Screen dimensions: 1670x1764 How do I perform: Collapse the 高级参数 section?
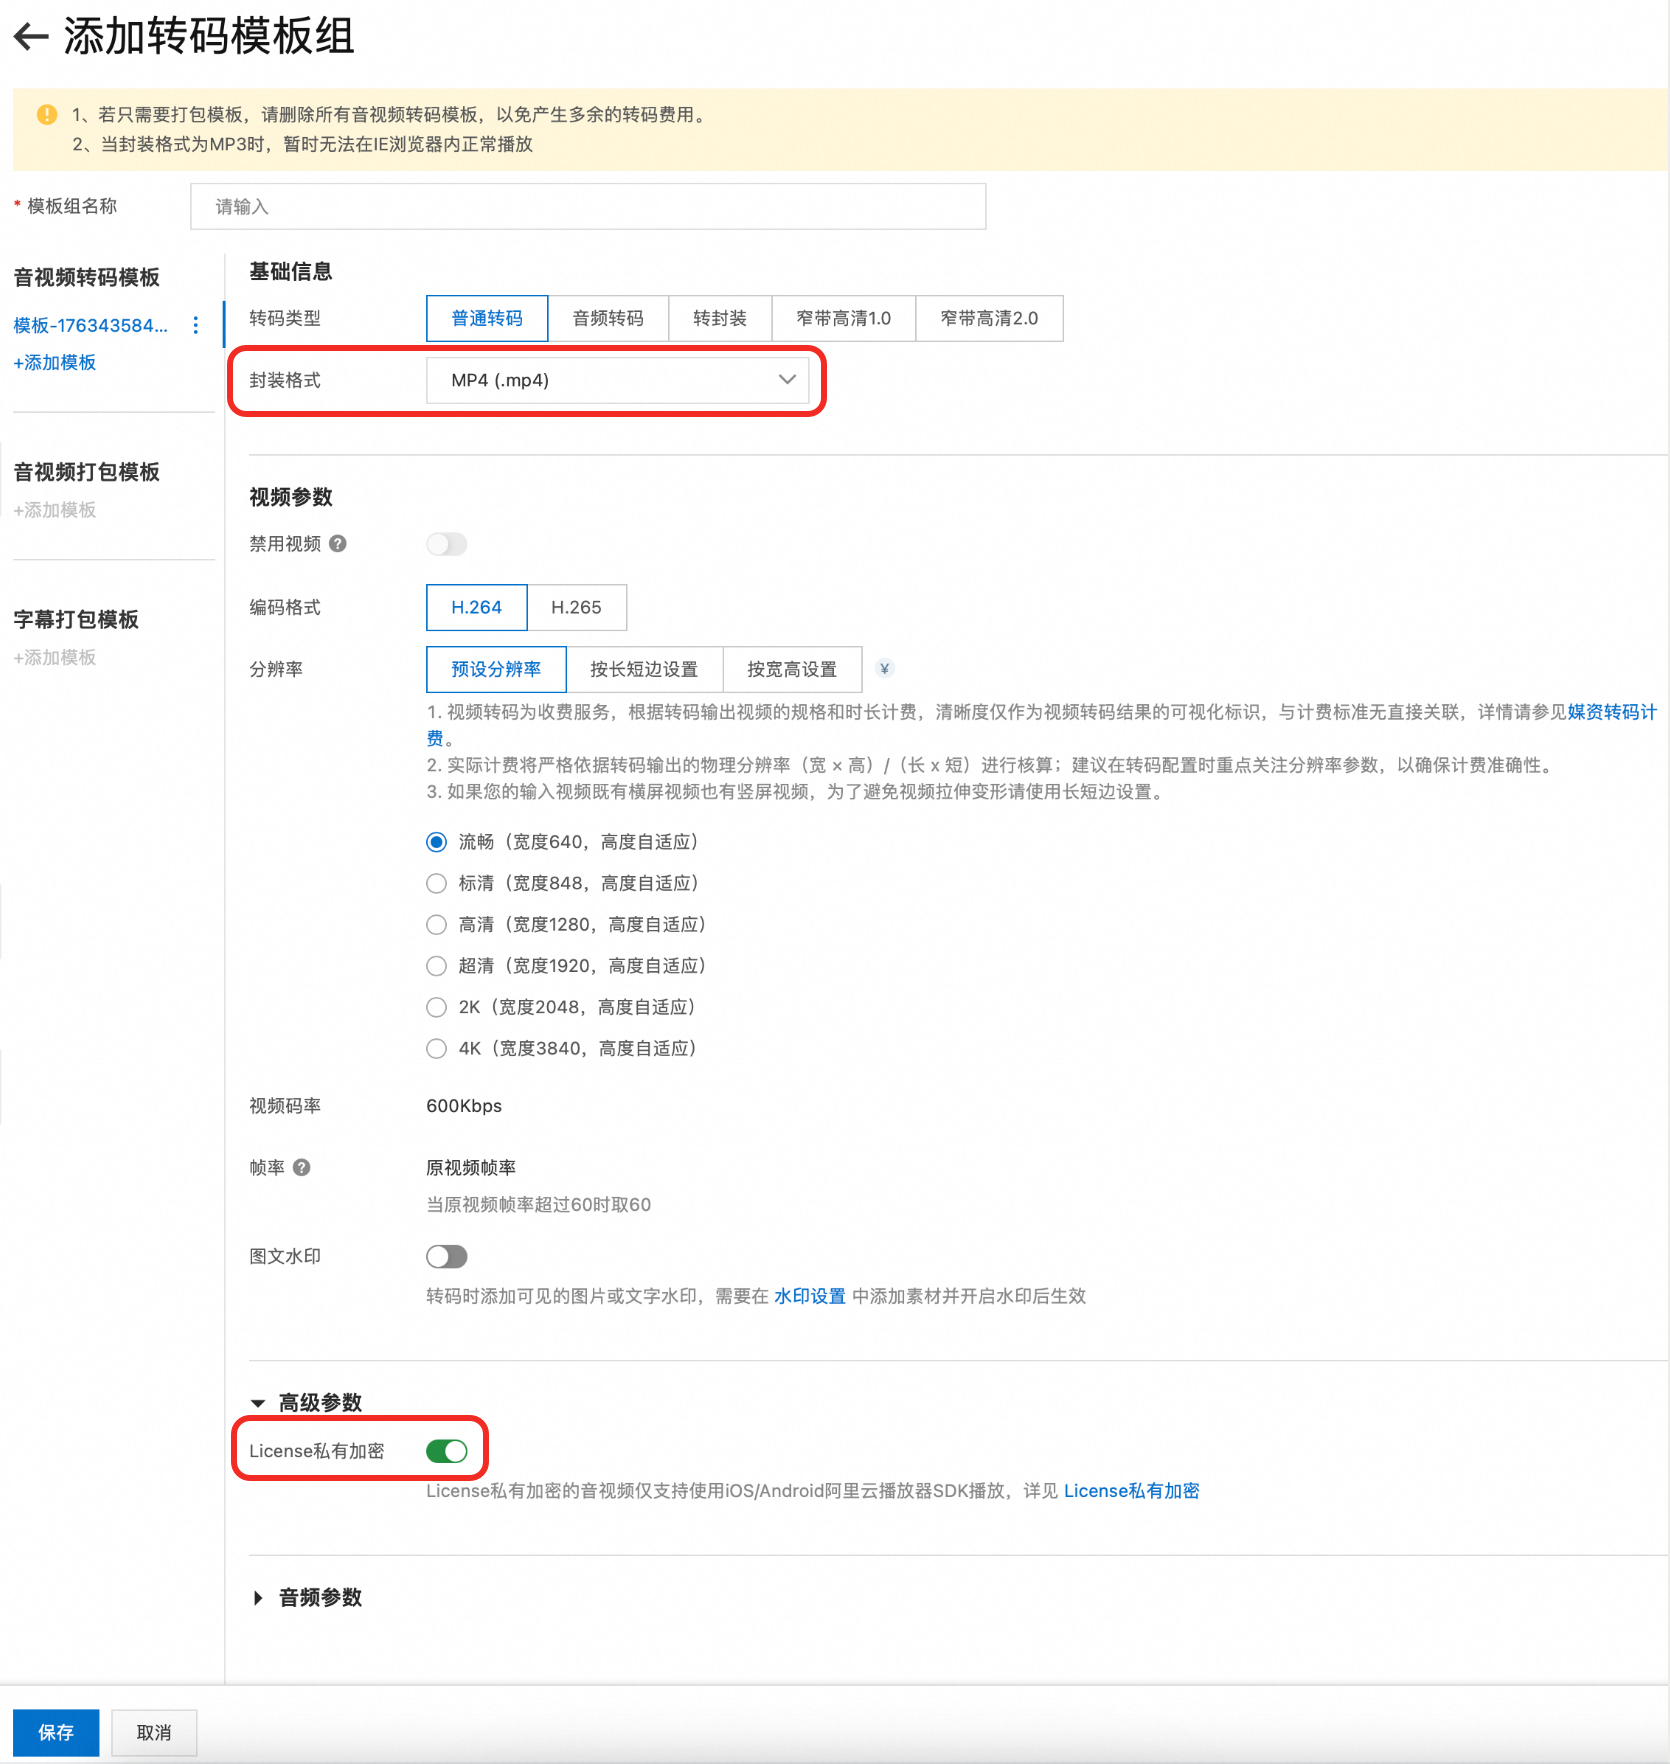pyautogui.click(x=258, y=1403)
